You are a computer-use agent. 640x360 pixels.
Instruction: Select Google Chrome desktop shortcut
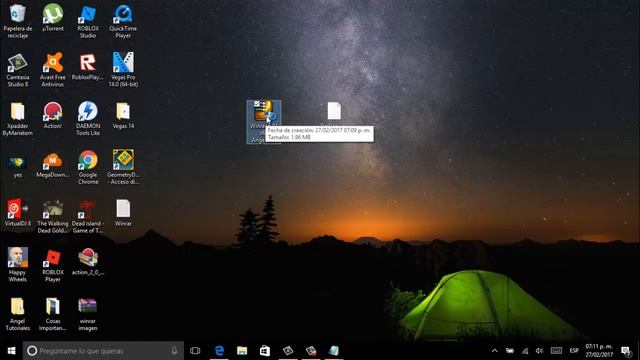click(88, 167)
